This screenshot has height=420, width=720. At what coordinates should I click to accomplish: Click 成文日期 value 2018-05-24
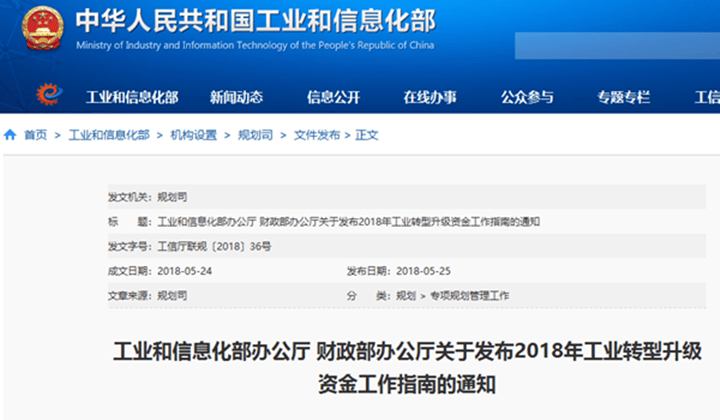(185, 271)
